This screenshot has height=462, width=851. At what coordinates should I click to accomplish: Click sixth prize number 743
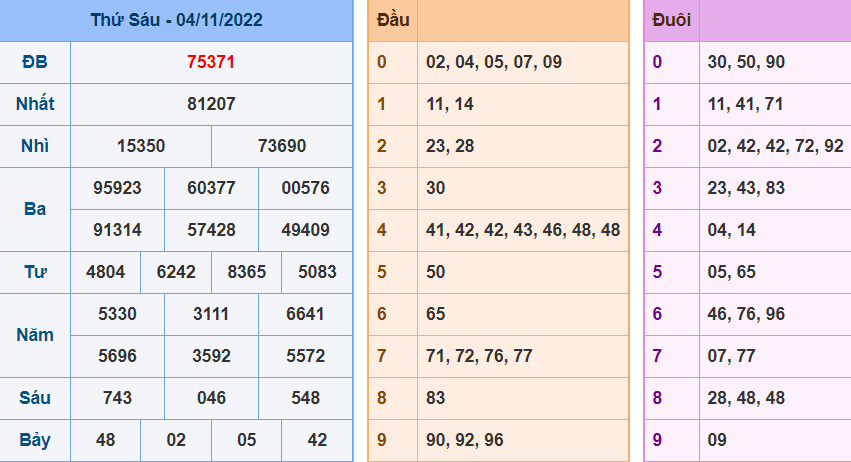click(x=117, y=398)
